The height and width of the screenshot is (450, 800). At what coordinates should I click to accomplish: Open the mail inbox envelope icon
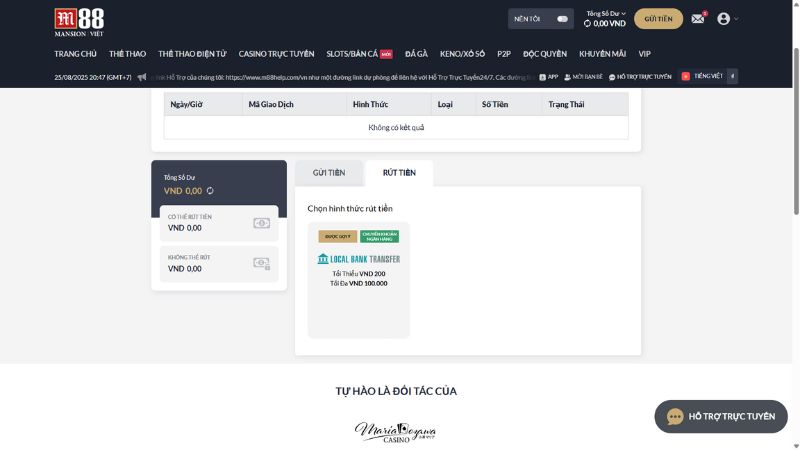(697, 19)
